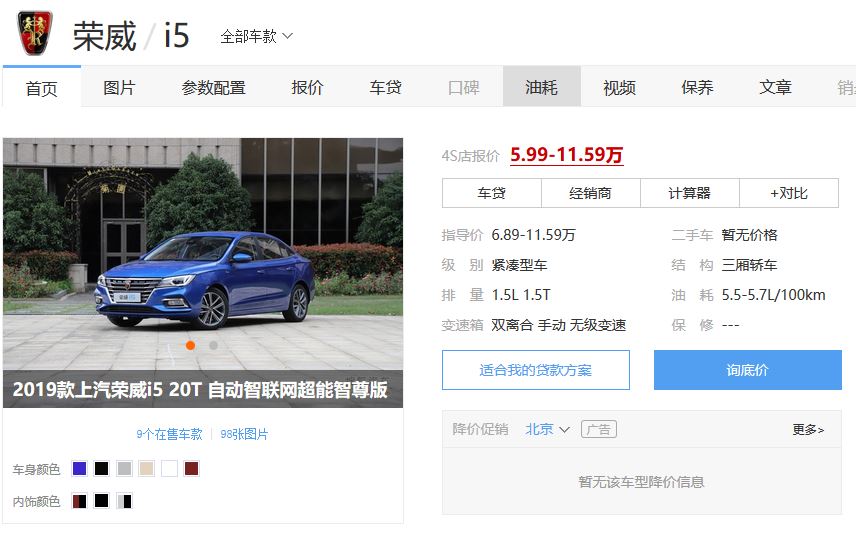Open the 视频 tab

coord(620,87)
